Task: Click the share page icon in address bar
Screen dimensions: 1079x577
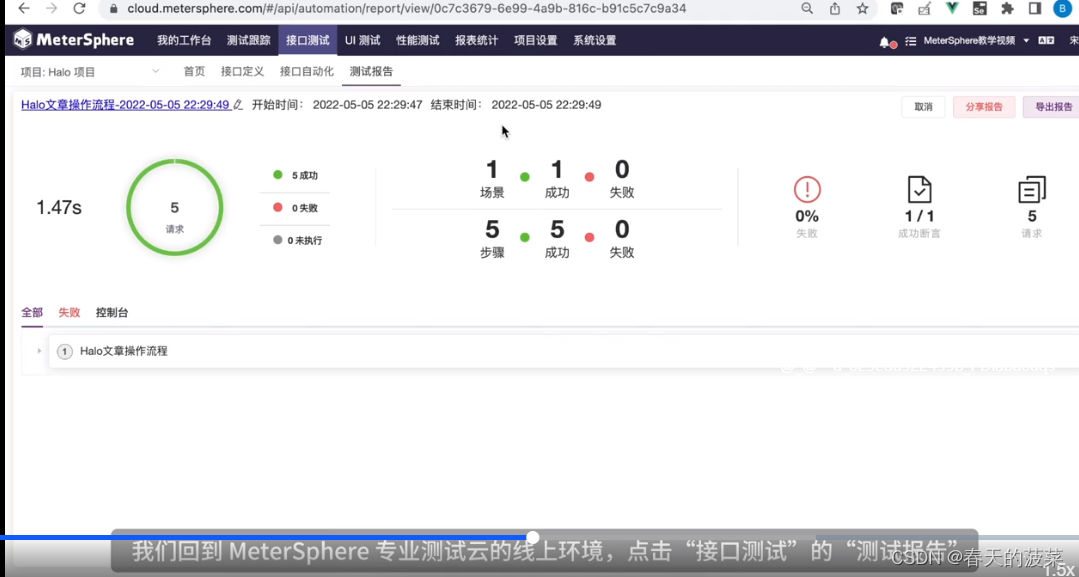Action: (835, 8)
